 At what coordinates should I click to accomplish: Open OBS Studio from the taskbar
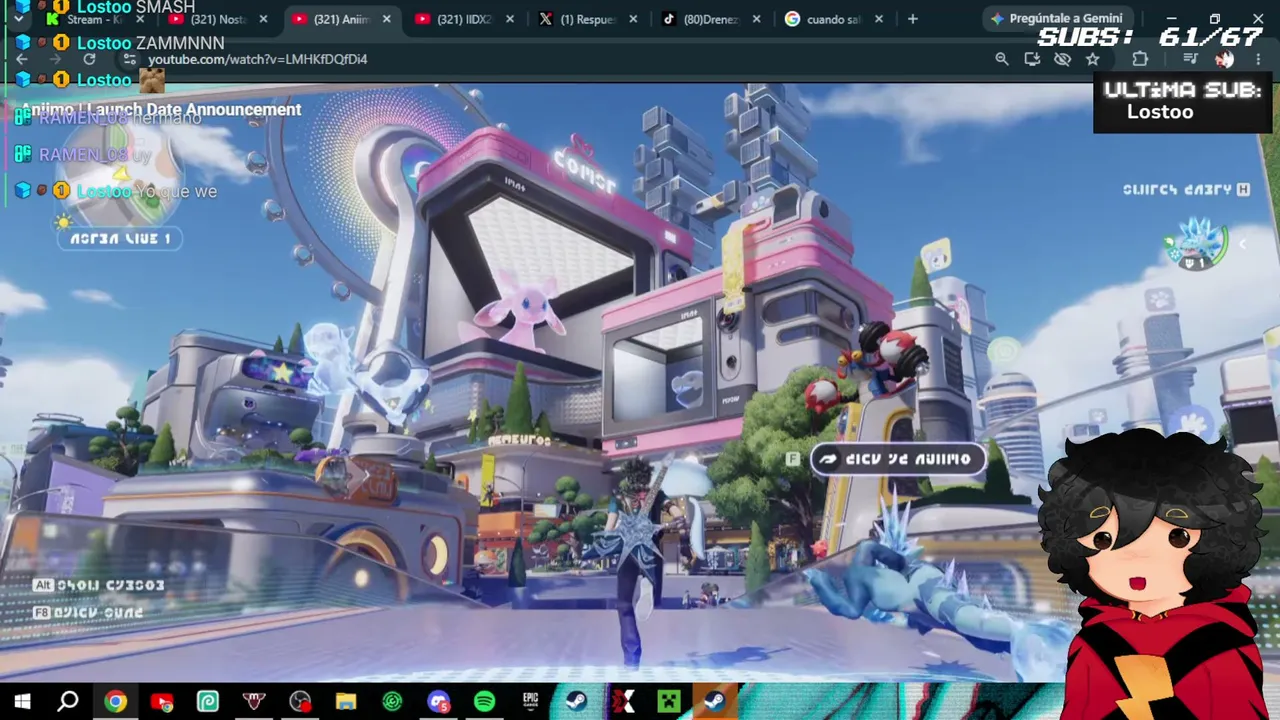[299, 702]
